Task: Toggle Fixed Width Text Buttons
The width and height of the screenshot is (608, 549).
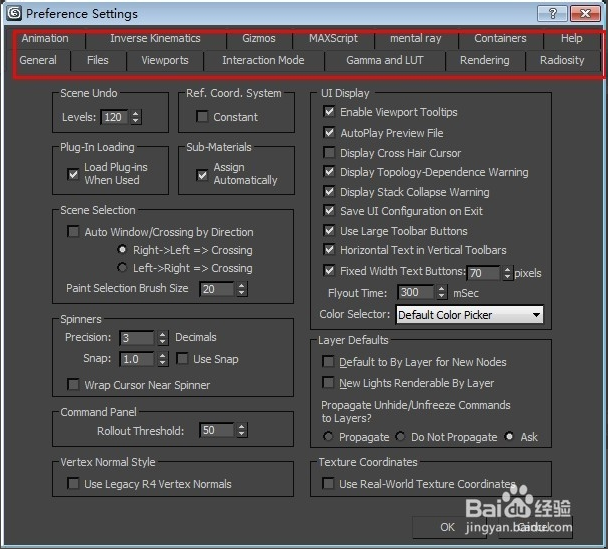Action: tap(329, 270)
